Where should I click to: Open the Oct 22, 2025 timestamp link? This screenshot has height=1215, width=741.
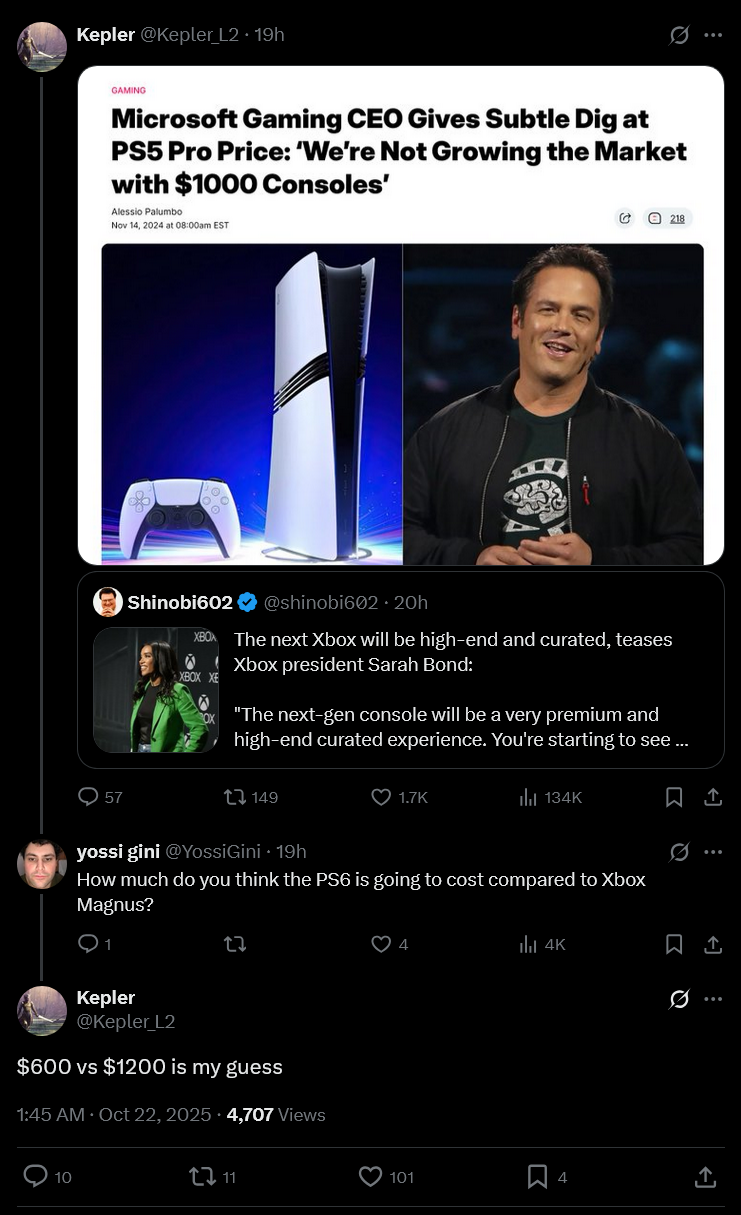[x=155, y=1114]
